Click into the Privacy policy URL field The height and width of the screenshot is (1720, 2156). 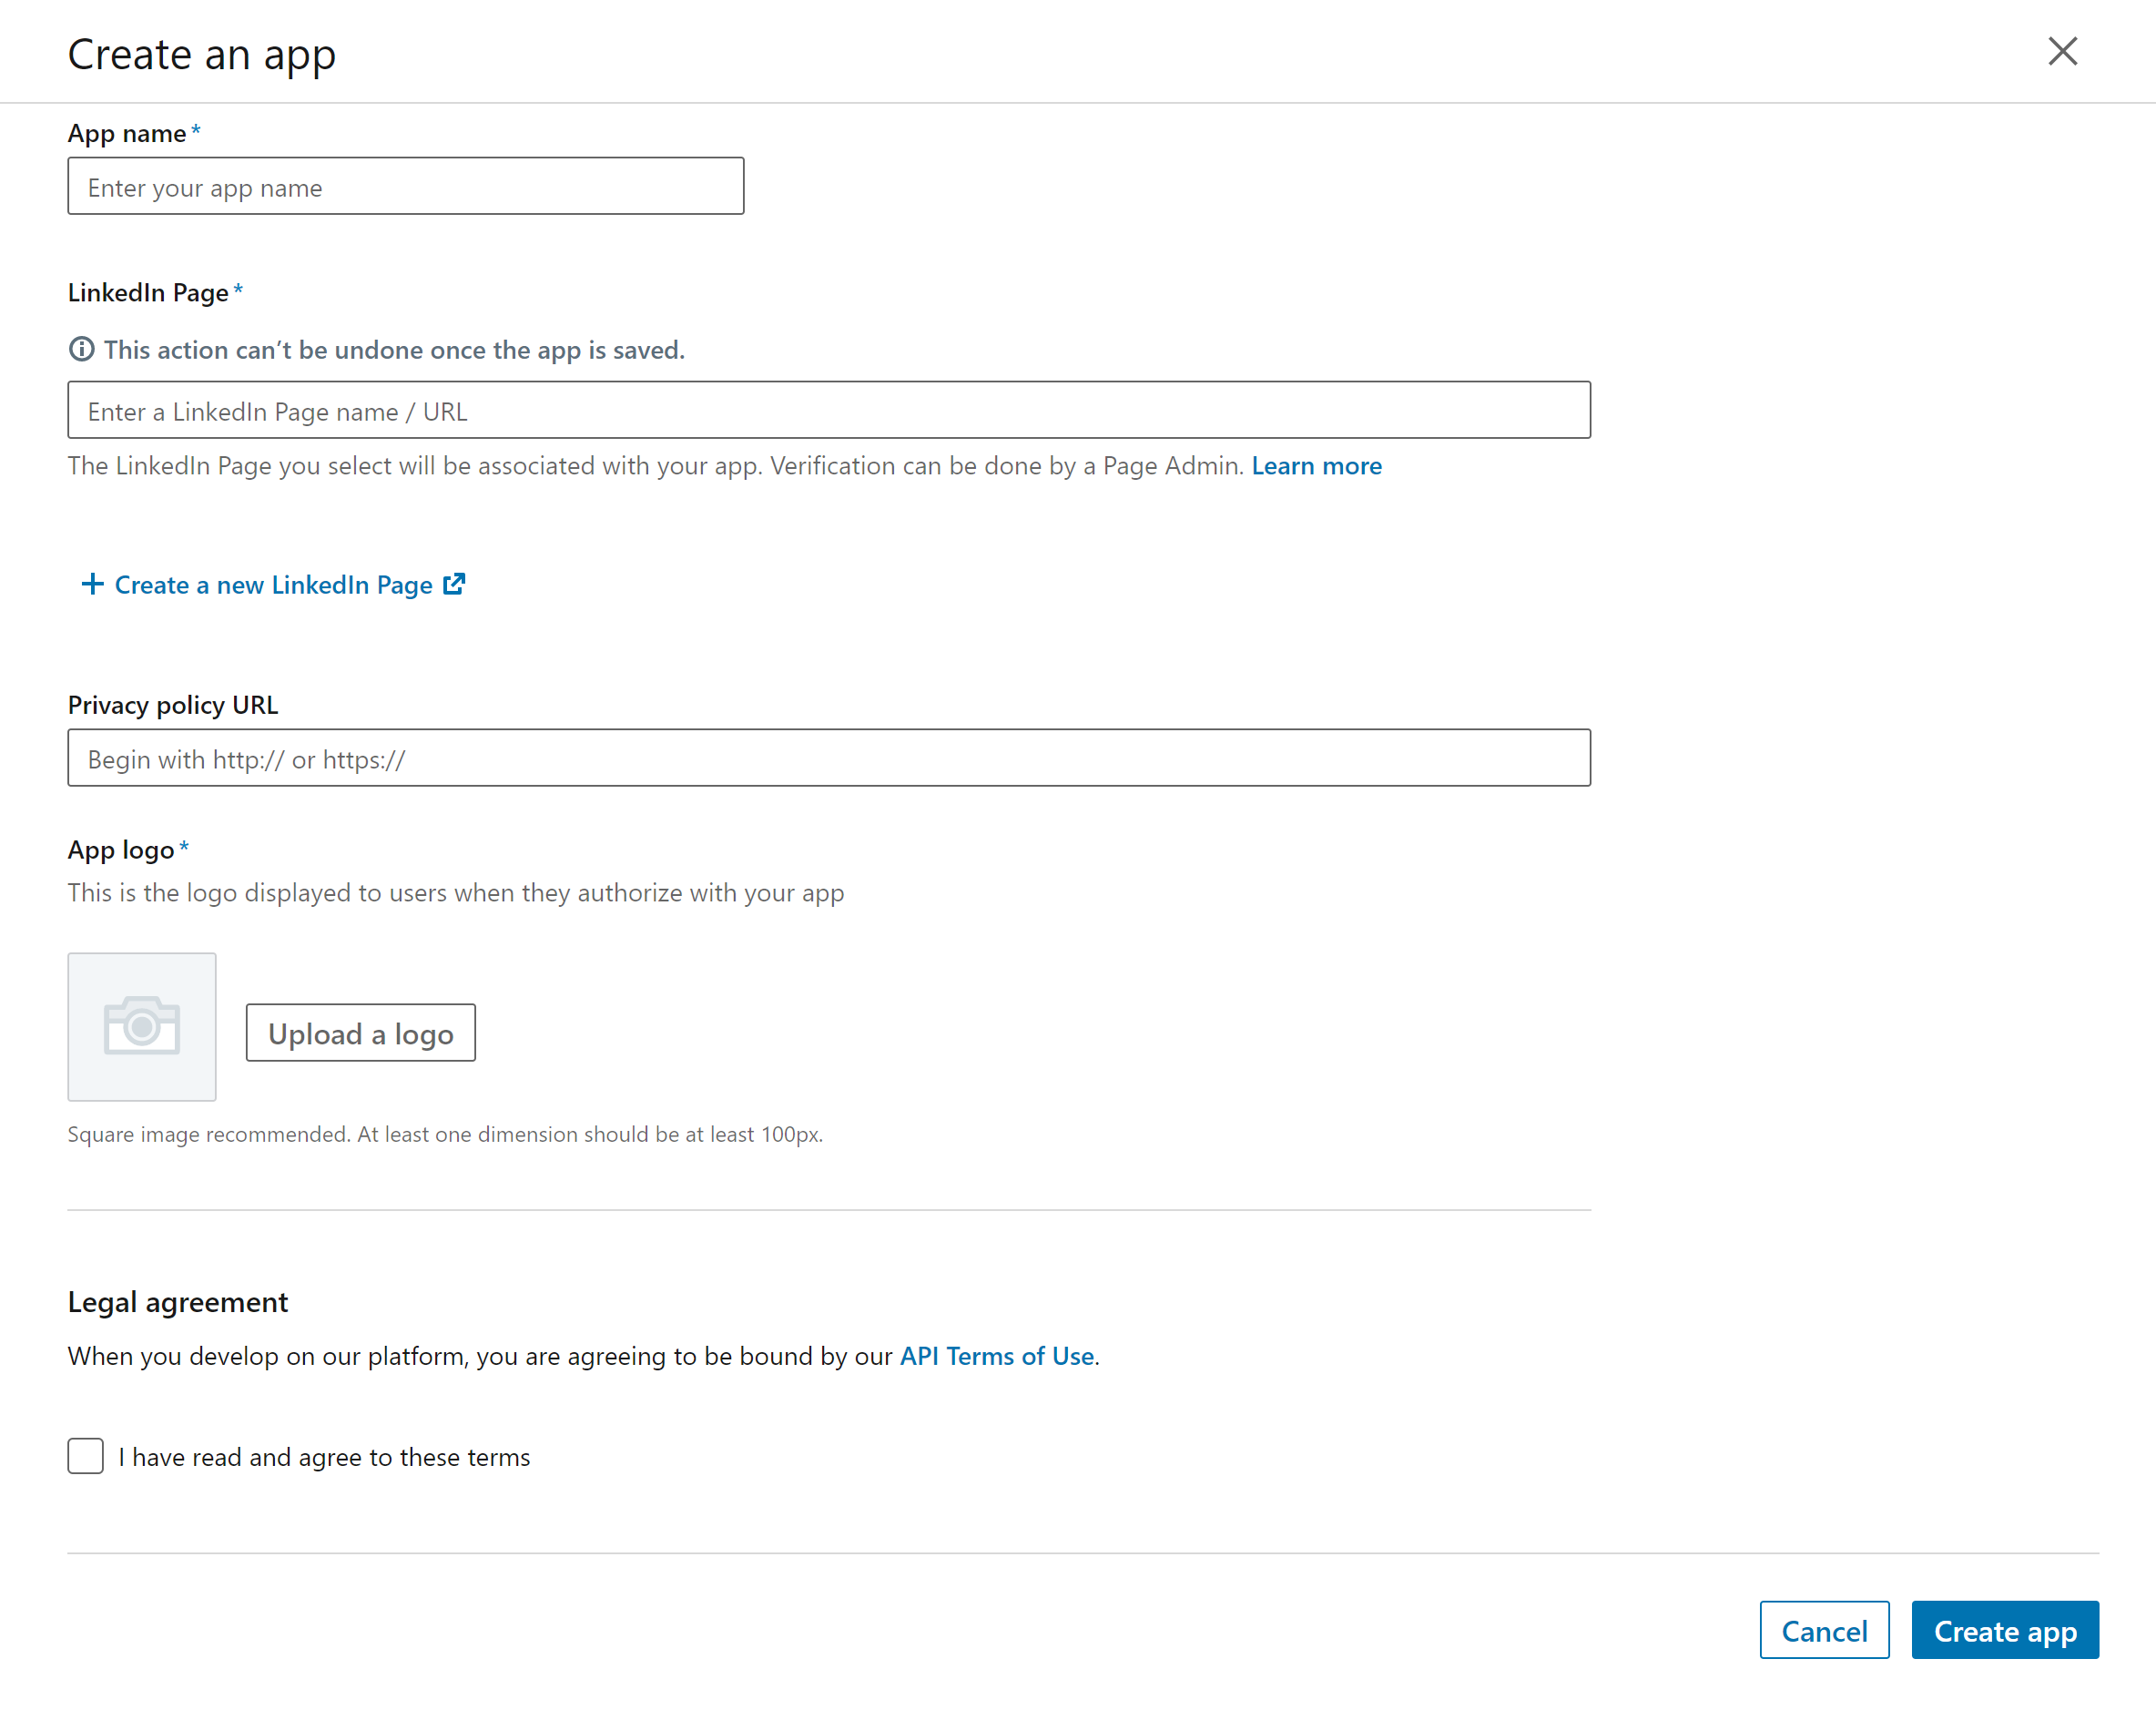(828, 758)
